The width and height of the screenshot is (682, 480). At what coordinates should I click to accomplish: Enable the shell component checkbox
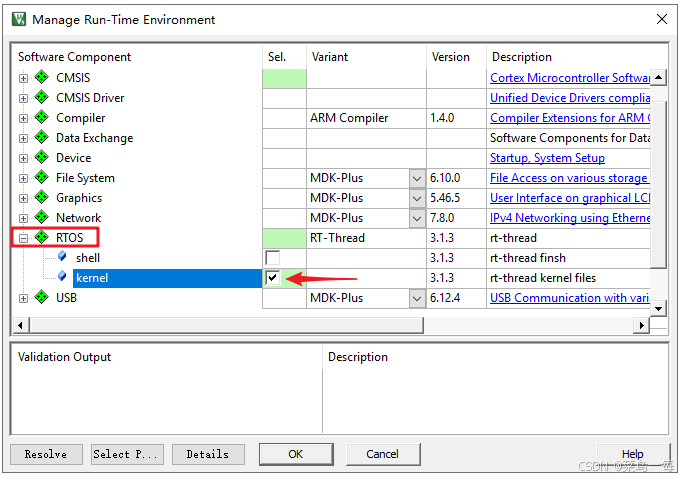273,258
